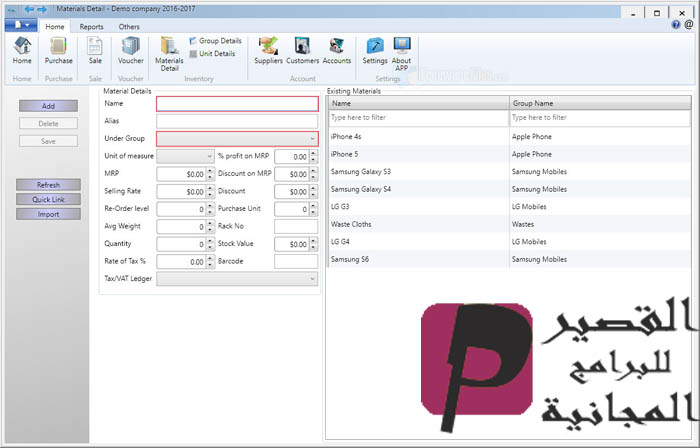Adjust the % profit on MRP stepper

pos(313,157)
